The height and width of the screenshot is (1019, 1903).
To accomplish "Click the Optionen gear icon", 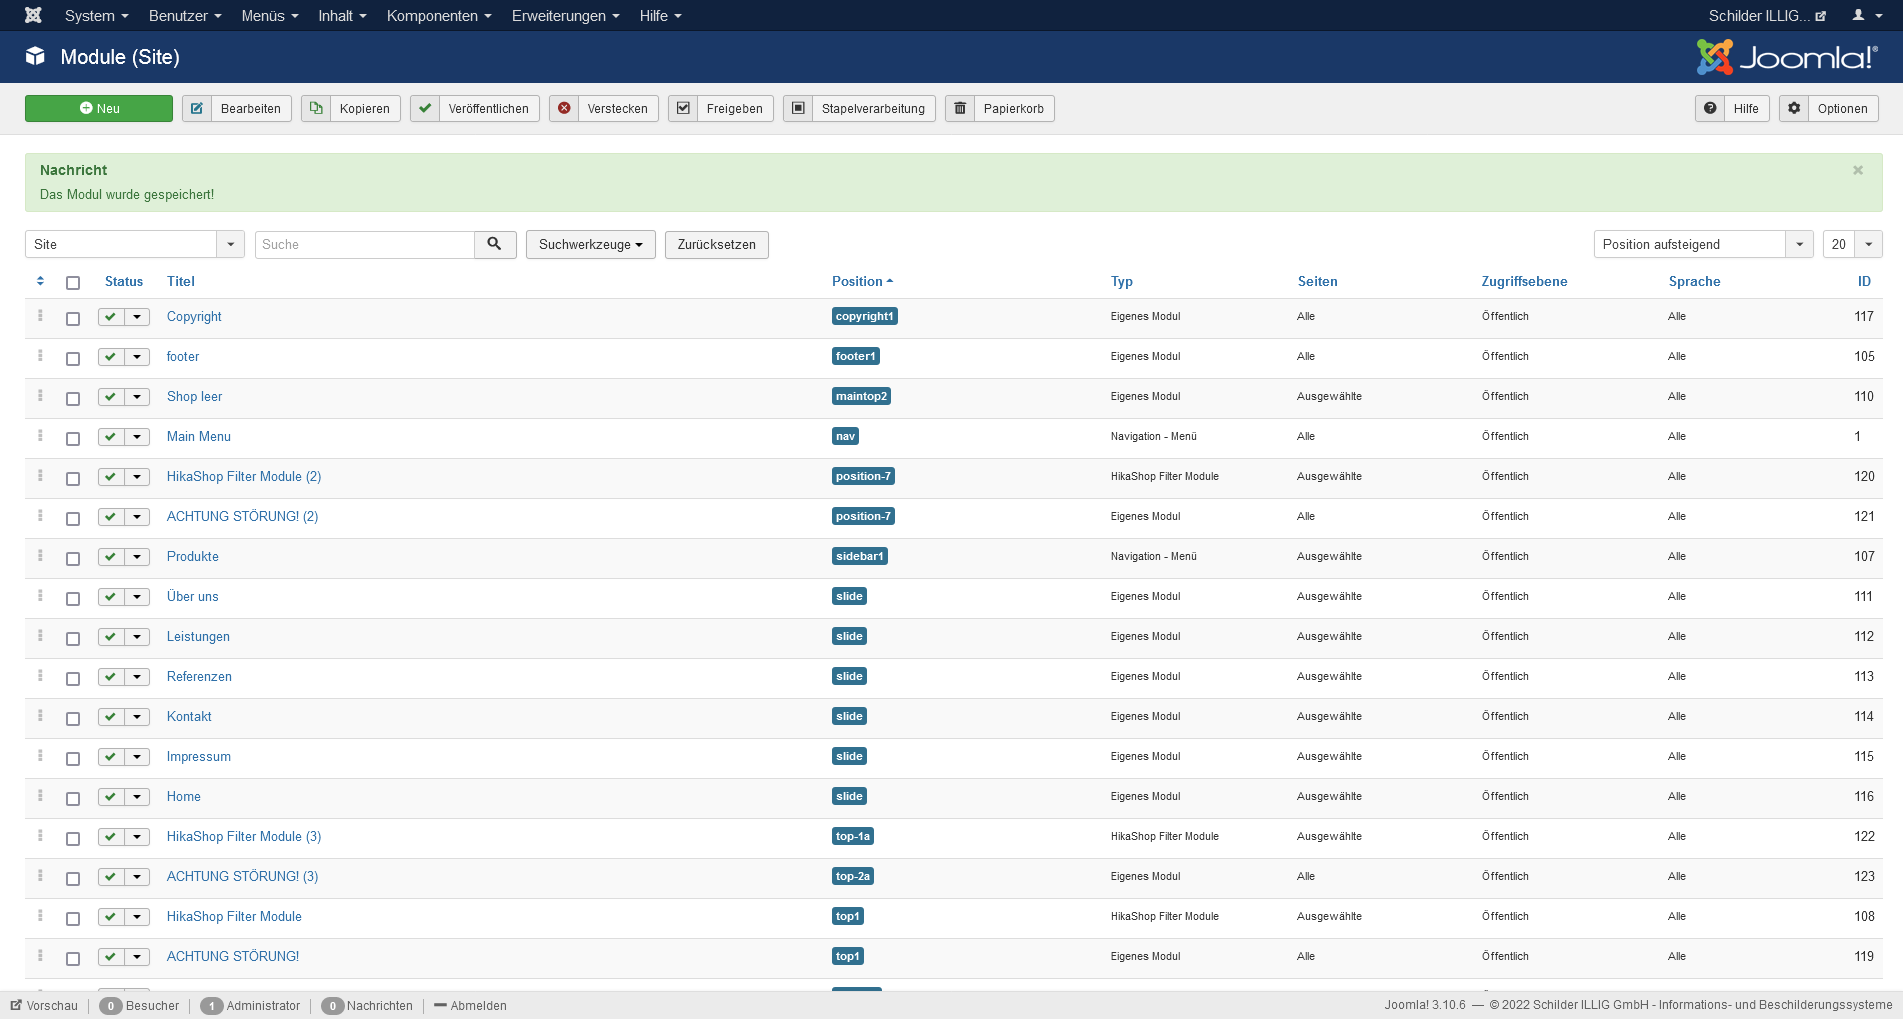I will [1795, 108].
